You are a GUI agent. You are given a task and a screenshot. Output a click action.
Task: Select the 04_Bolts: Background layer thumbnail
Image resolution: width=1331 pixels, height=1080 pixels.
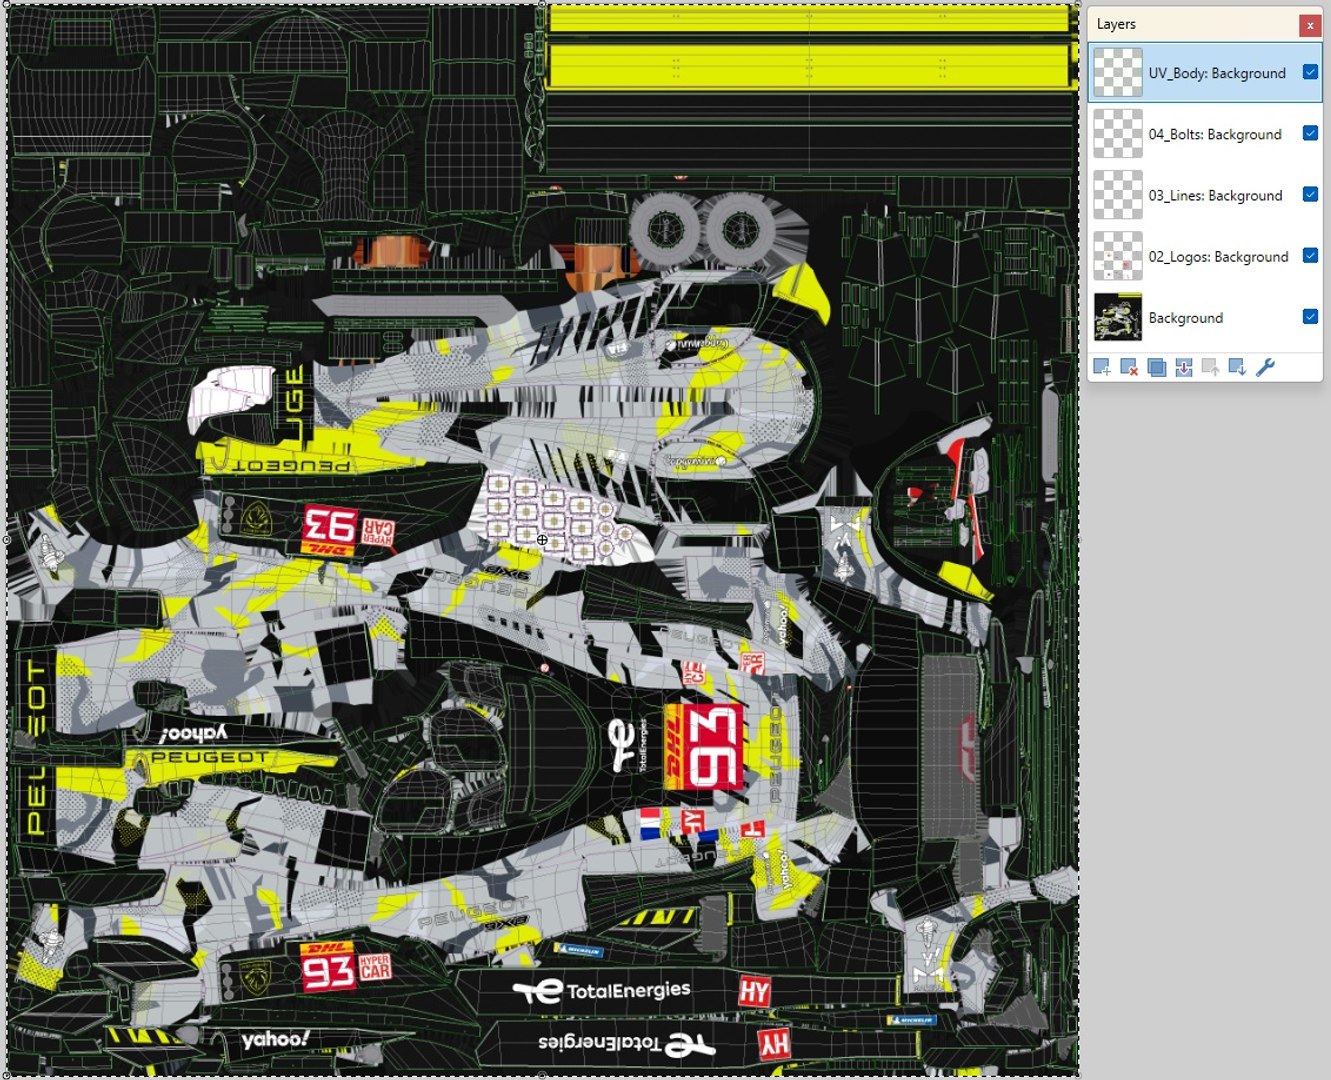point(1117,133)
